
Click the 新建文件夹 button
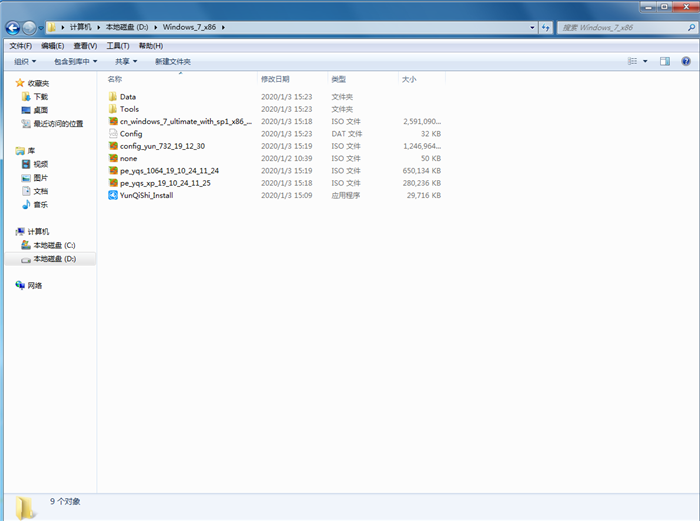tap(173, 62)
